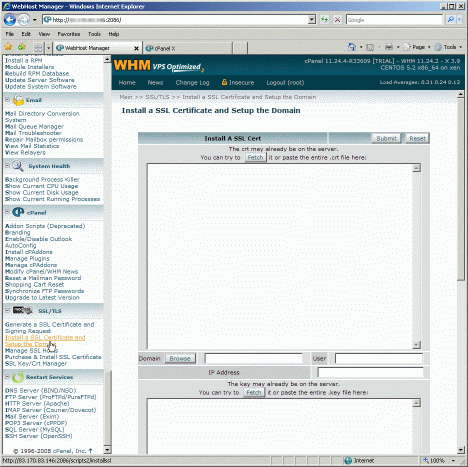This screenshot has width=468, height=467.
Task: Click the refresh page icon
Action: coord(324,20)
